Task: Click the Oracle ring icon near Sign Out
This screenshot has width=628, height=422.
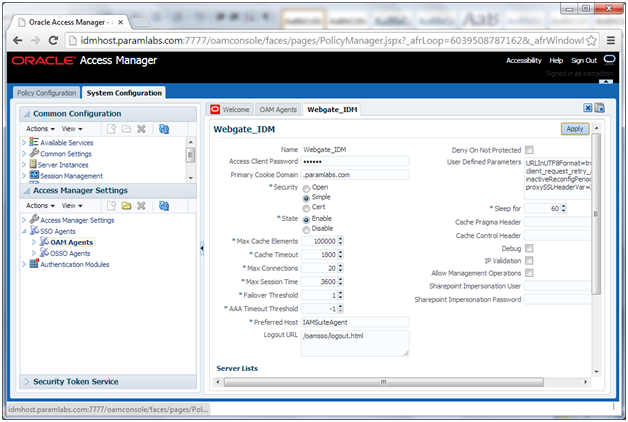Action: tap(609, 60)
